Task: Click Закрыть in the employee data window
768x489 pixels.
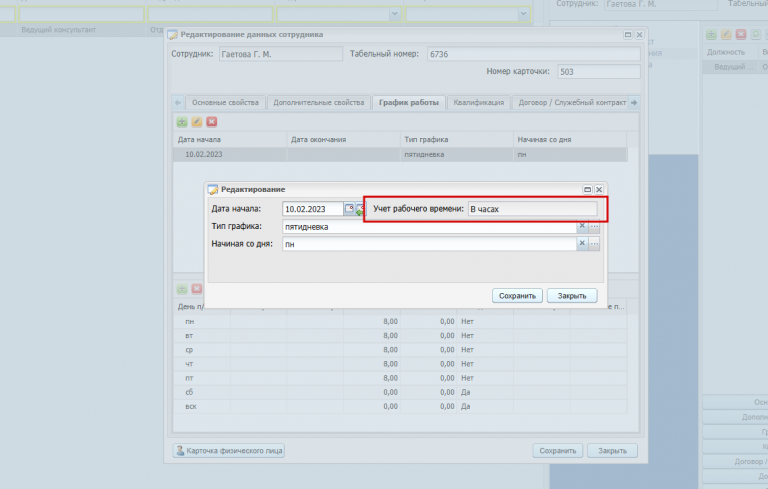Action: click(x=612, y=450)
